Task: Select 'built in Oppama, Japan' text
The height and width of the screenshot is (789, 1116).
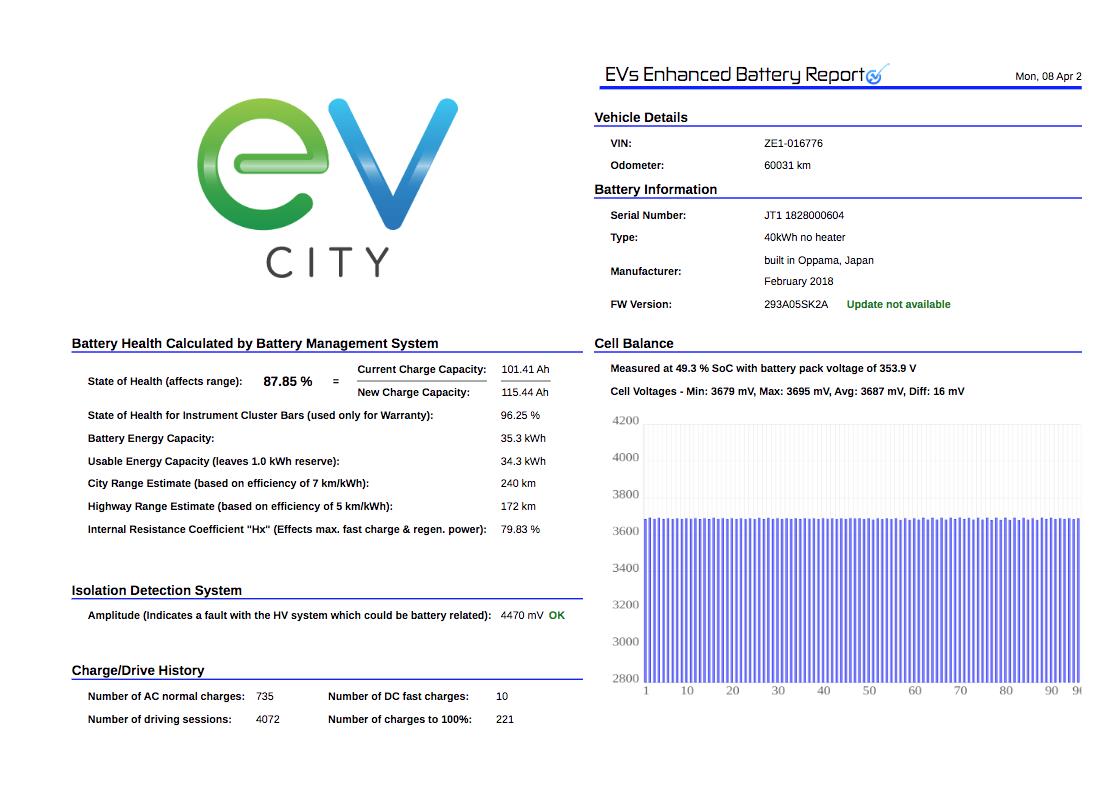Action: coord(819,260)
